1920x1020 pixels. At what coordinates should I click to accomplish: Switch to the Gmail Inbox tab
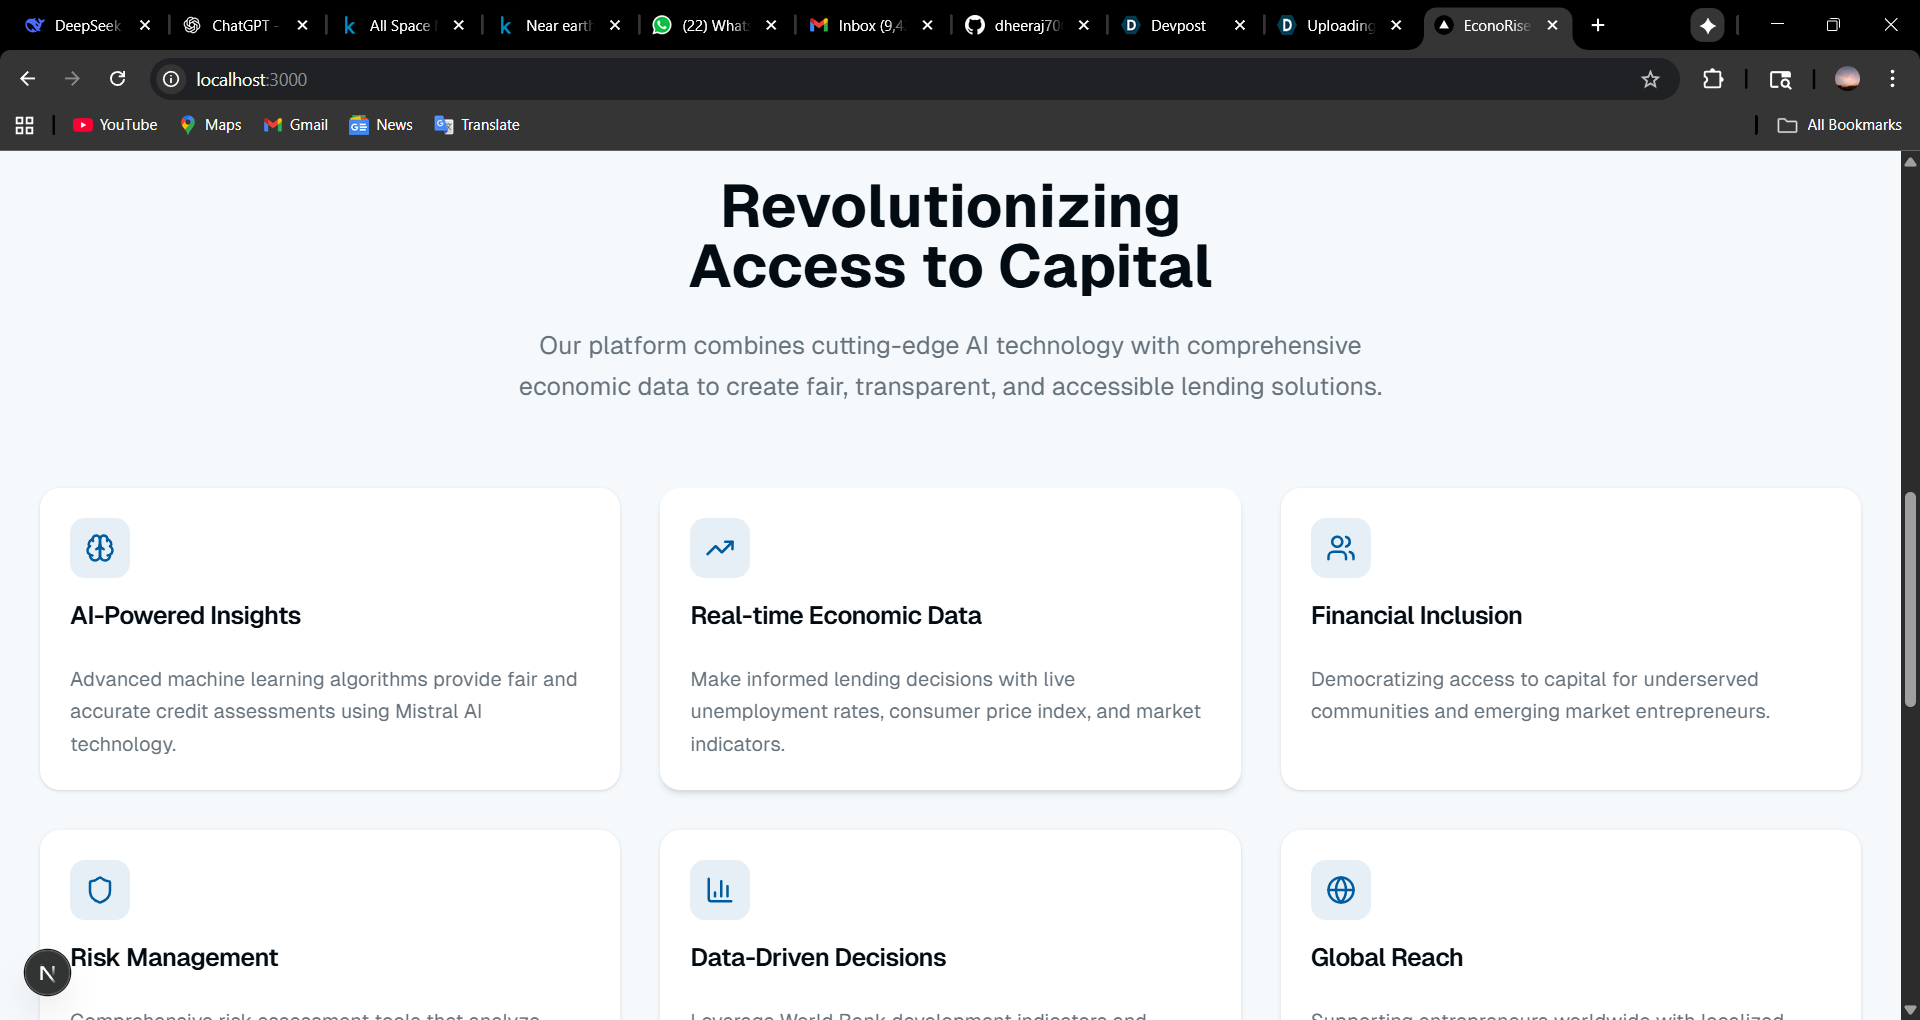pos(857,25)
